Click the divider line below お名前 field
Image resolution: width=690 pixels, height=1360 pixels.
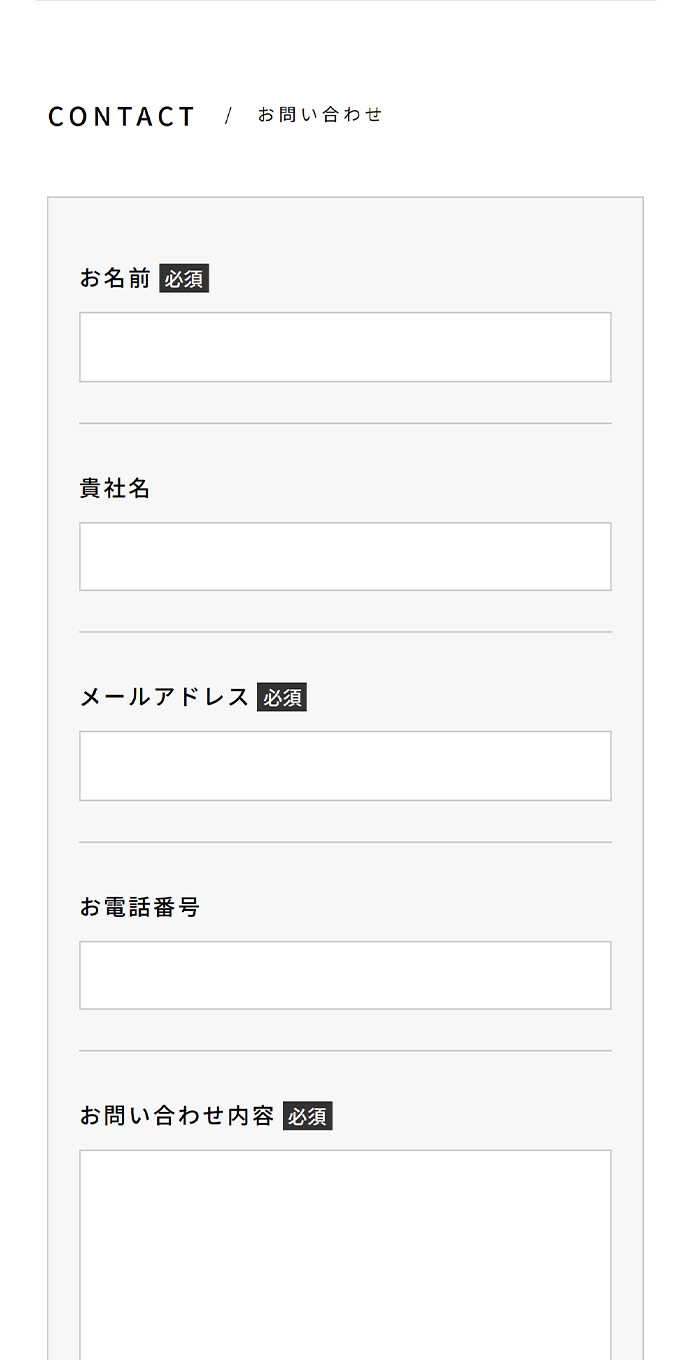(345, 423)
